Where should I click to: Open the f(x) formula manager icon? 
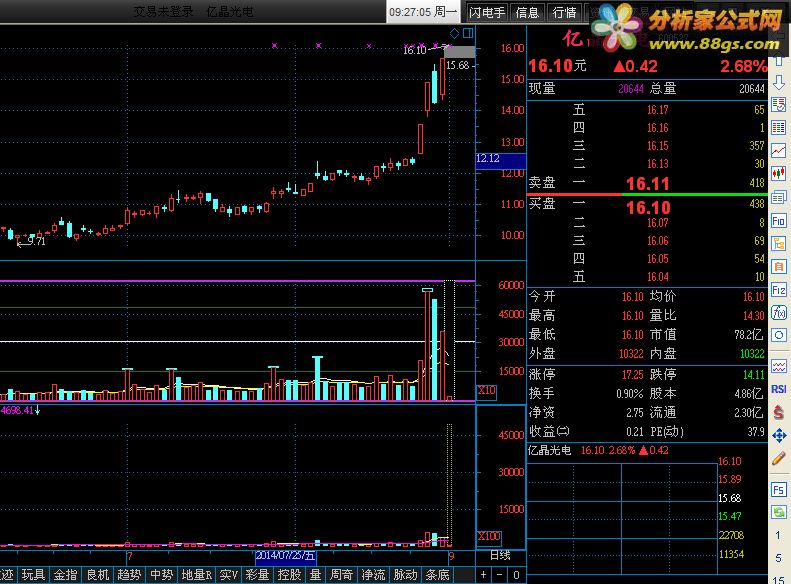coord(779,313)
